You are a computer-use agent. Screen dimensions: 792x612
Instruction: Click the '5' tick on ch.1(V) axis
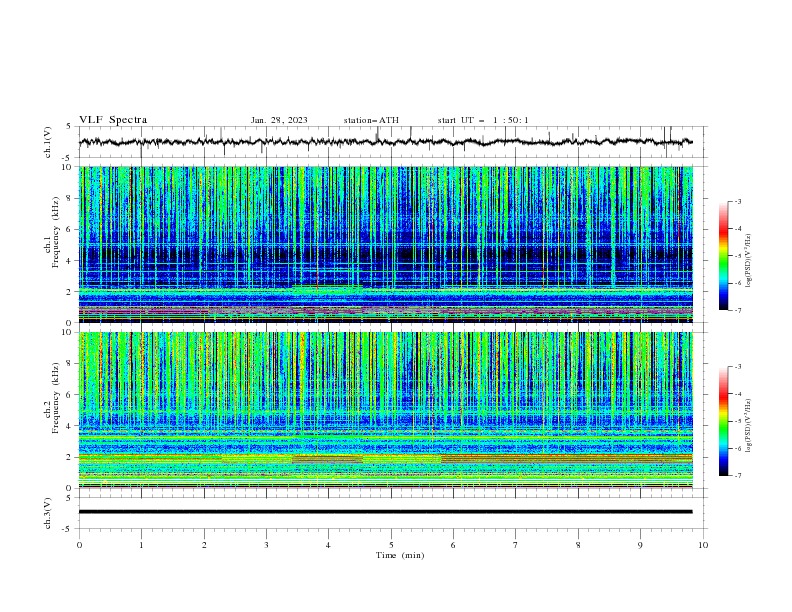coord(69,127)
